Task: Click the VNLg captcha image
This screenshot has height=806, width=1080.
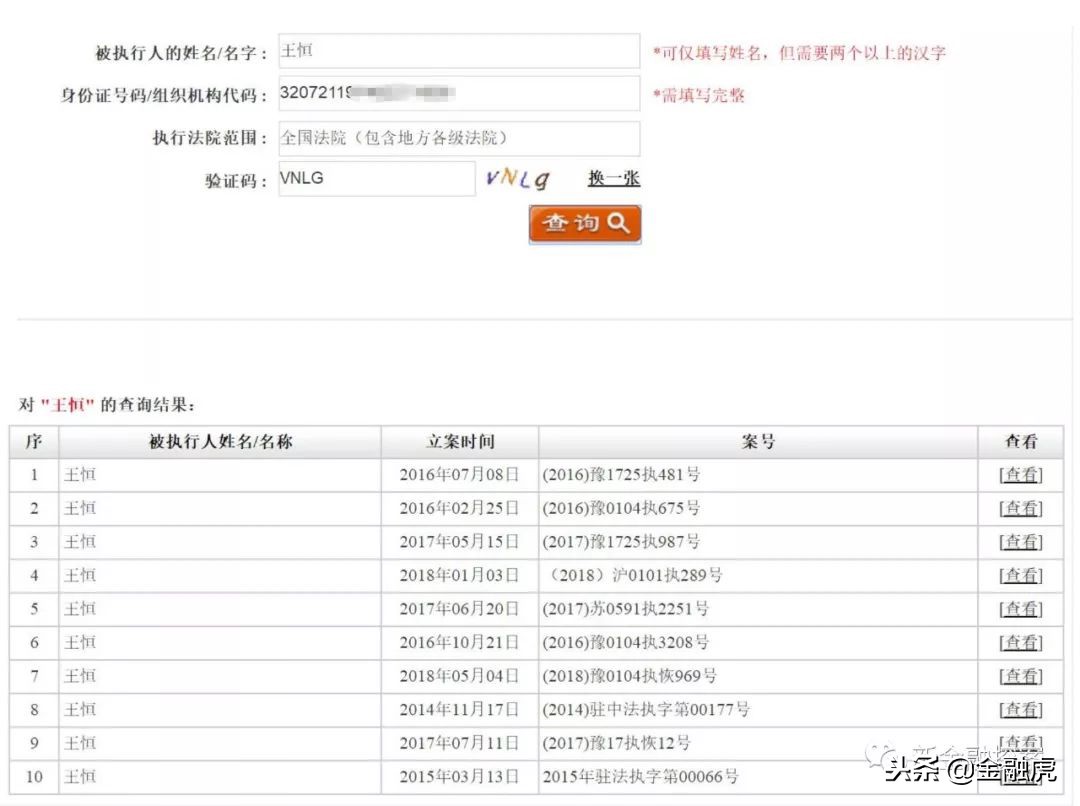Action: (517, 179)
